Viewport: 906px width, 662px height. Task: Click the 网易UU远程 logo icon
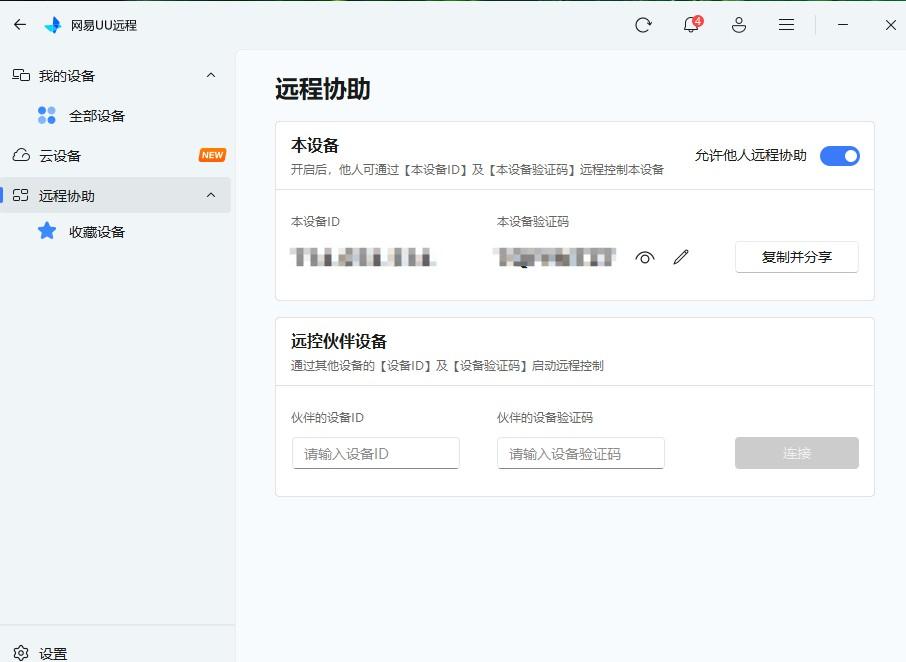click(53, 24)
